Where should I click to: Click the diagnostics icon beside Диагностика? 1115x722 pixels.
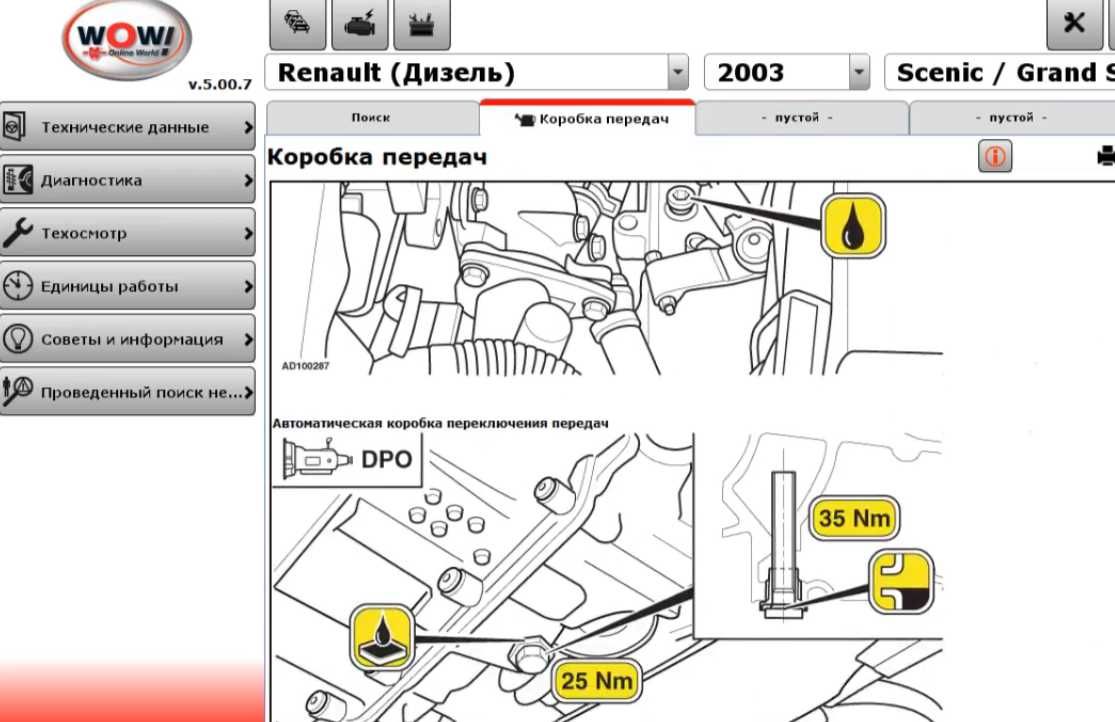point(16,180)
